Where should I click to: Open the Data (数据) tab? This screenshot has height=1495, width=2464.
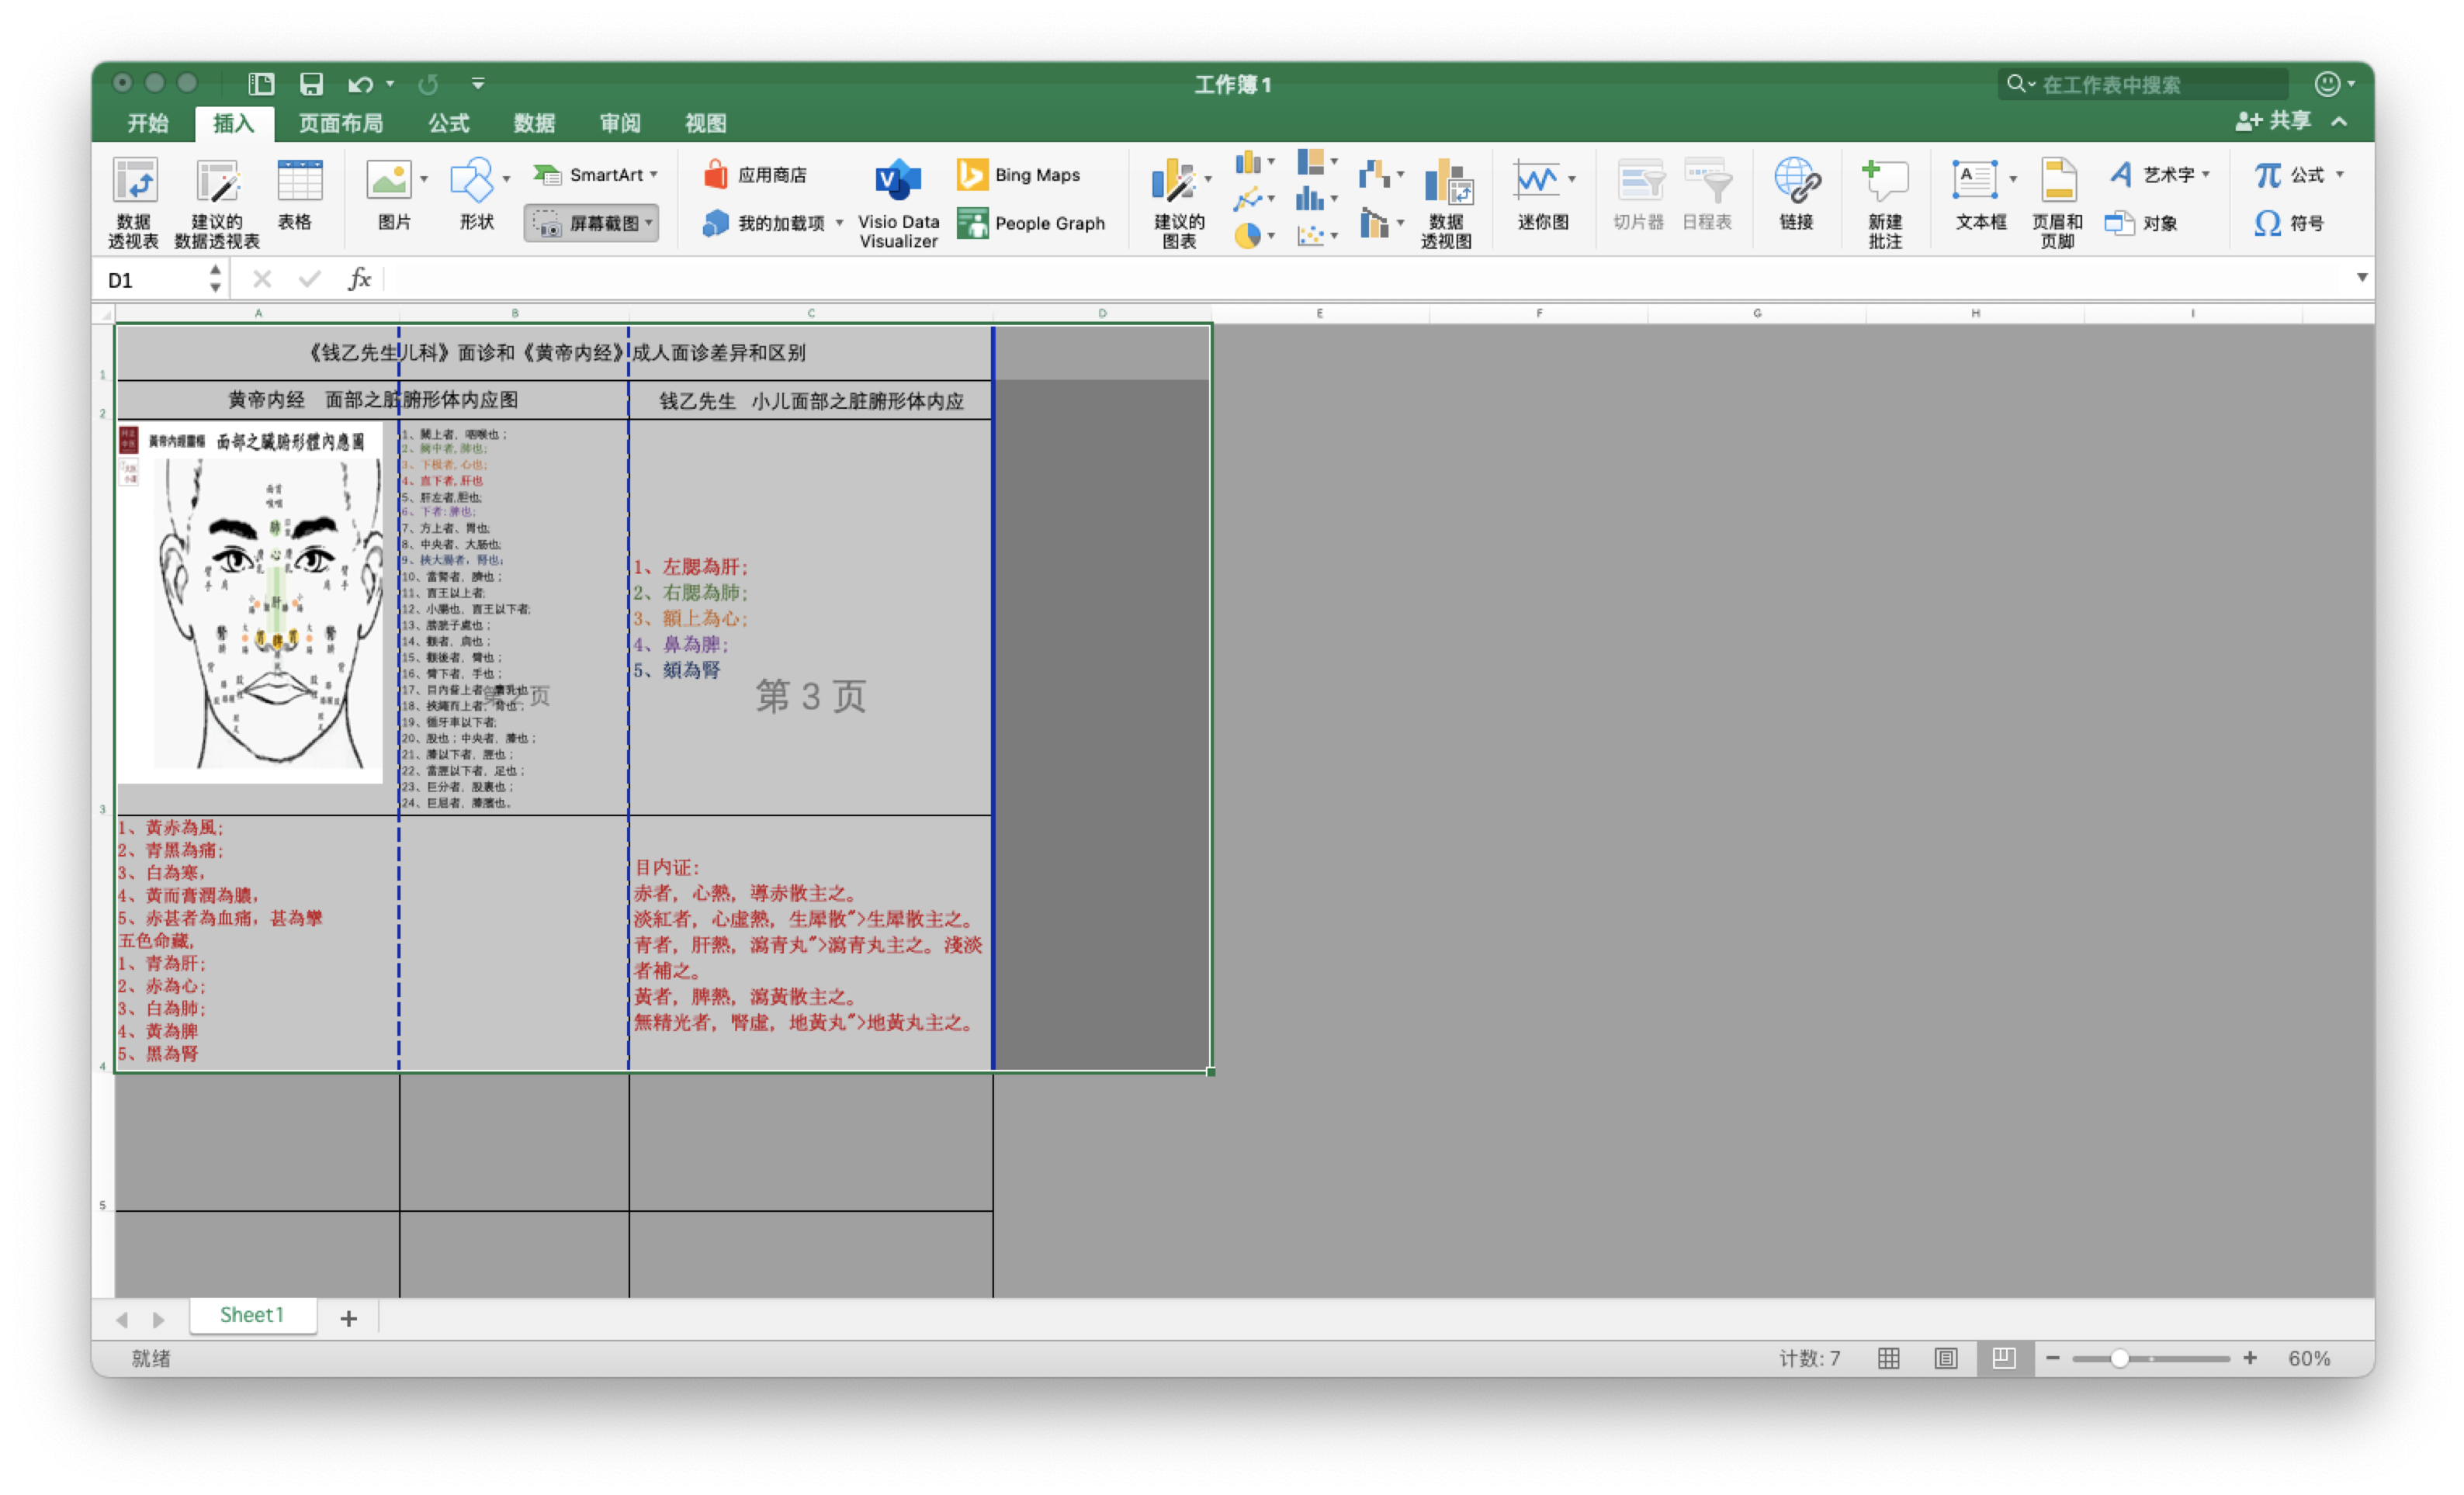534,123
